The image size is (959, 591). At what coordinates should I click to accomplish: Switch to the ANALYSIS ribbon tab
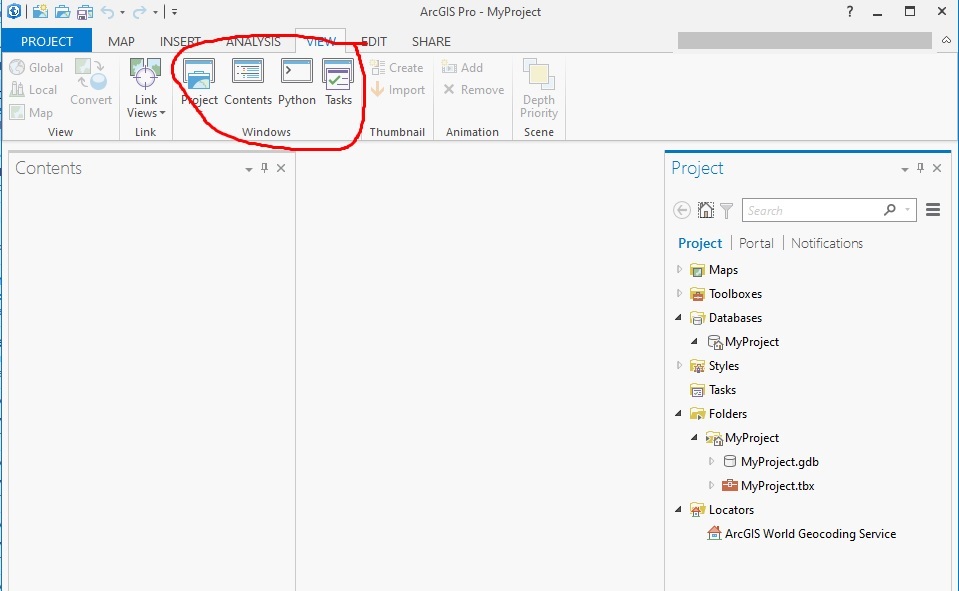click(253, 41)
